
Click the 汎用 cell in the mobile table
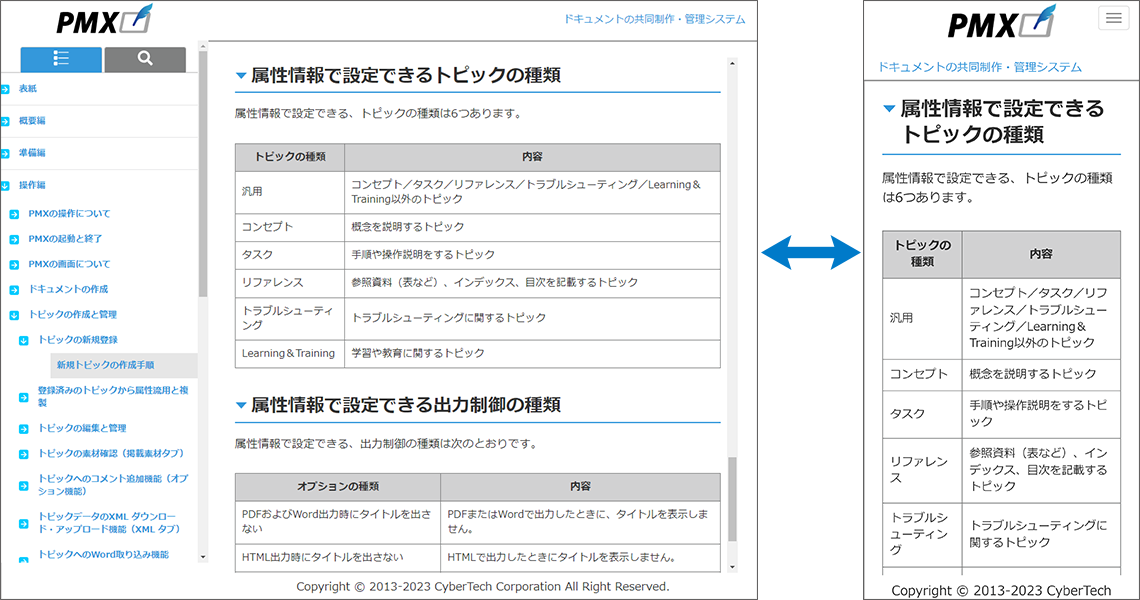(923, 319)
